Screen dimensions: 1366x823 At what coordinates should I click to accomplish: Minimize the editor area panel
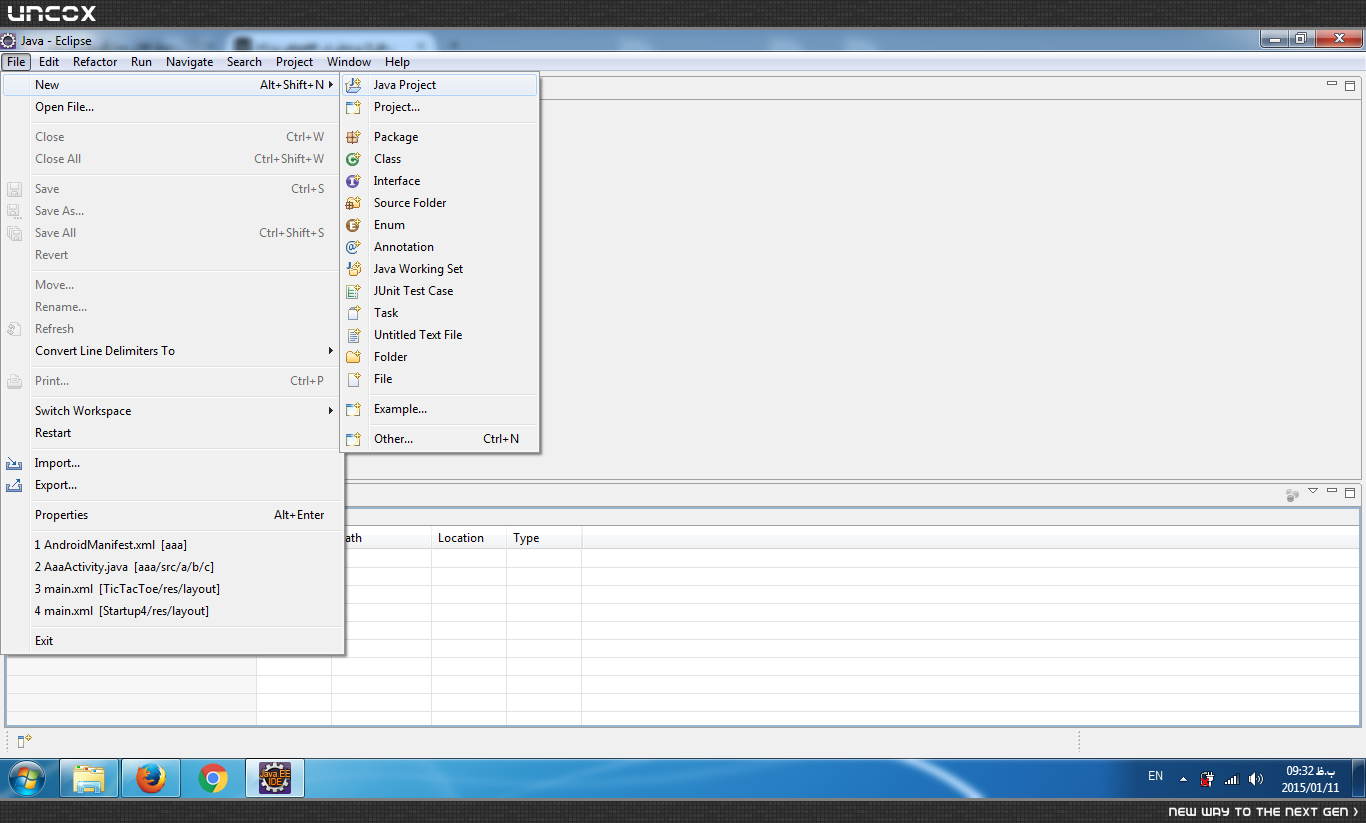1332,85
